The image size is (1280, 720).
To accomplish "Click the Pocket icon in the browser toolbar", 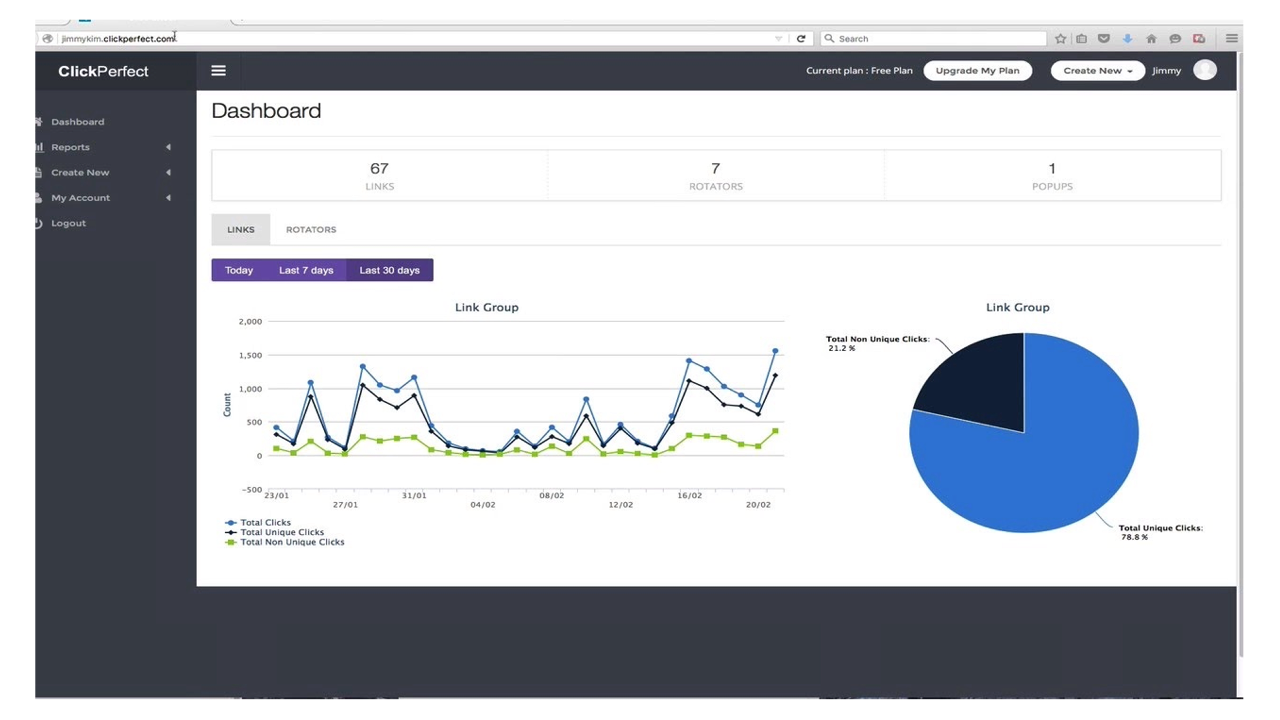I will 1104,38.
